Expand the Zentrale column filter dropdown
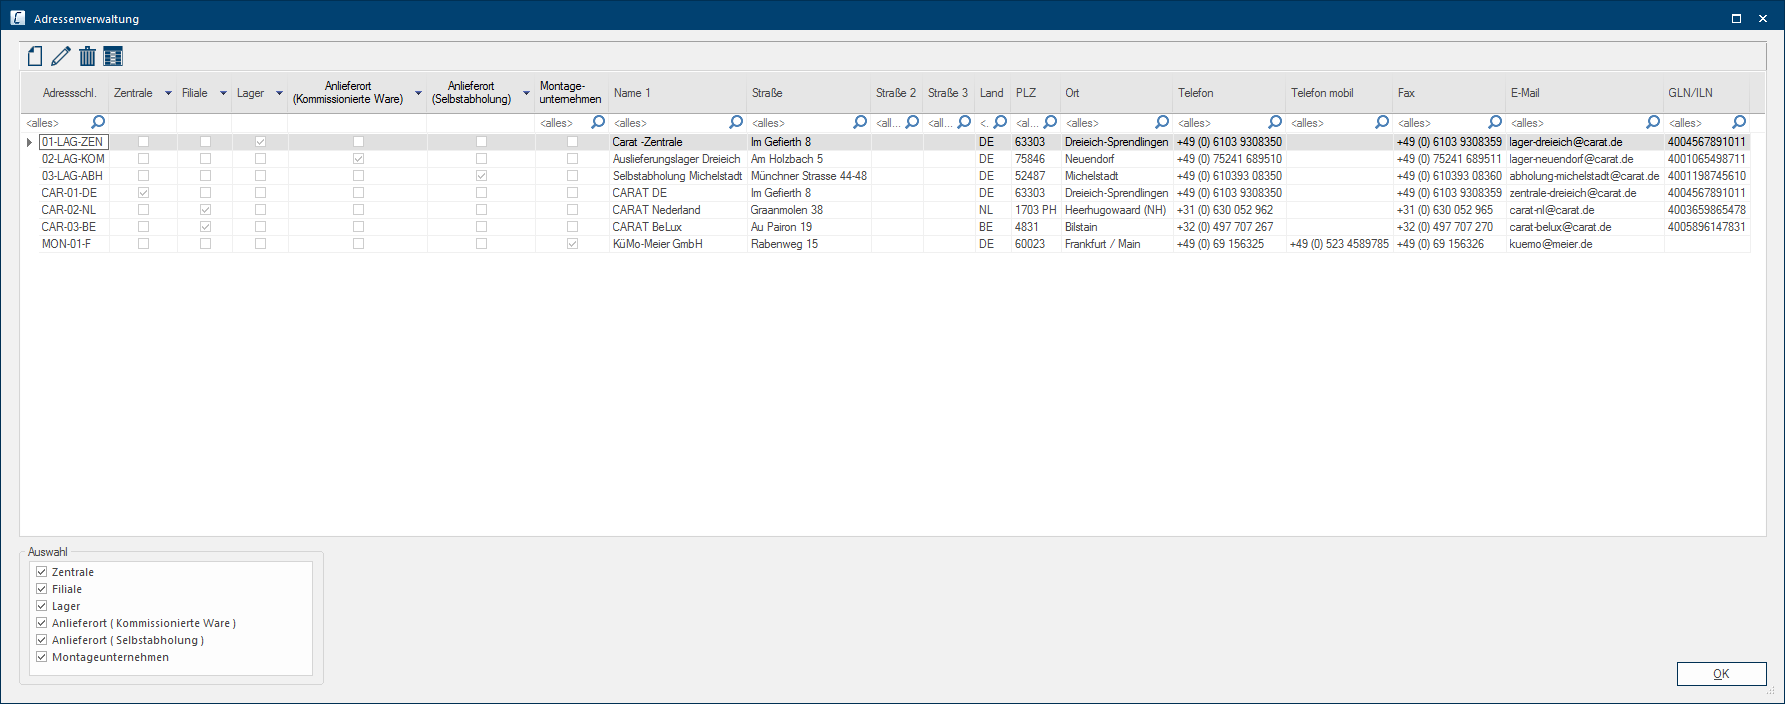Viewport: 1785px width, 704px height. [x=168, y=93]
